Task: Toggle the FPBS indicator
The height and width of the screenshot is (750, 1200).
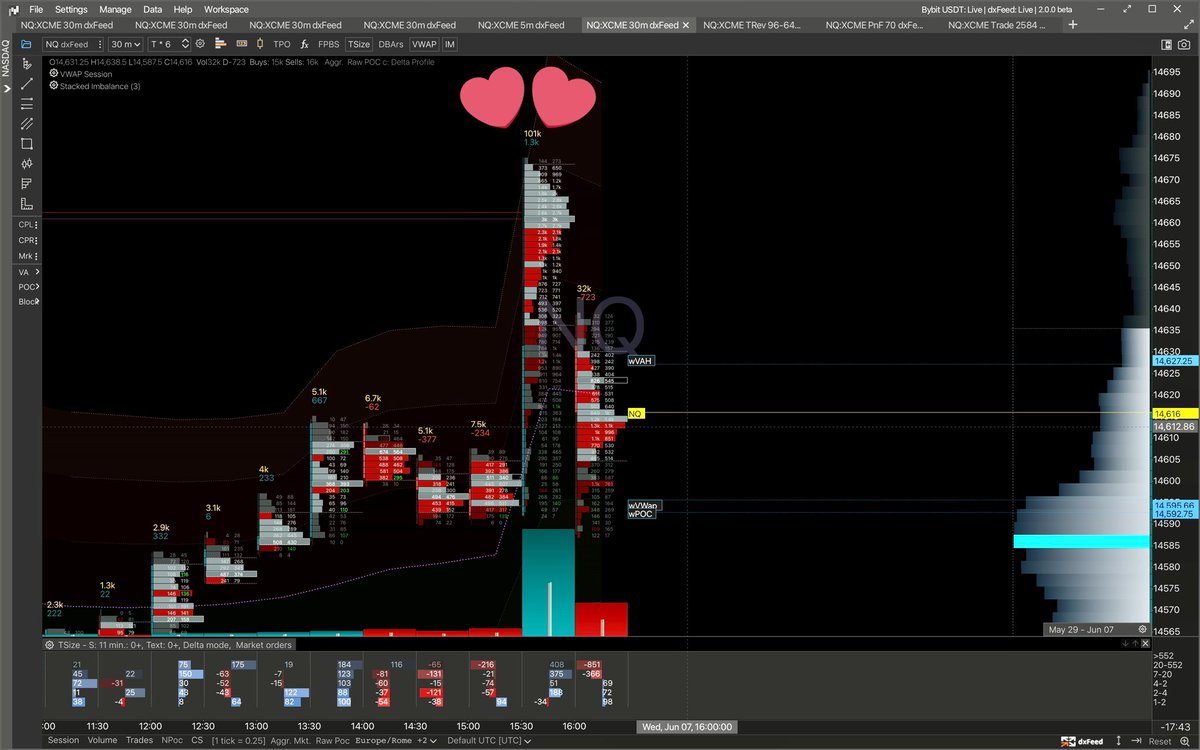Action: 329,44
